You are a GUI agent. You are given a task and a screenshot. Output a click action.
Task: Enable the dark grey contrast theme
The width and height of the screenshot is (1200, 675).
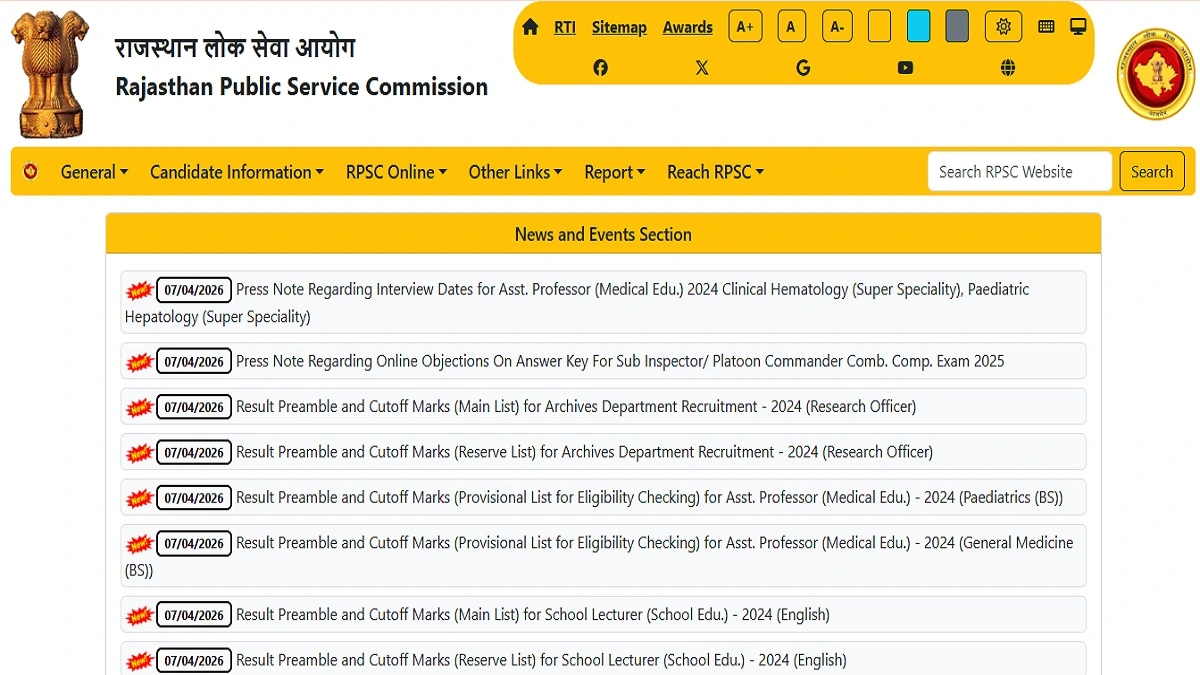(956, 26)
